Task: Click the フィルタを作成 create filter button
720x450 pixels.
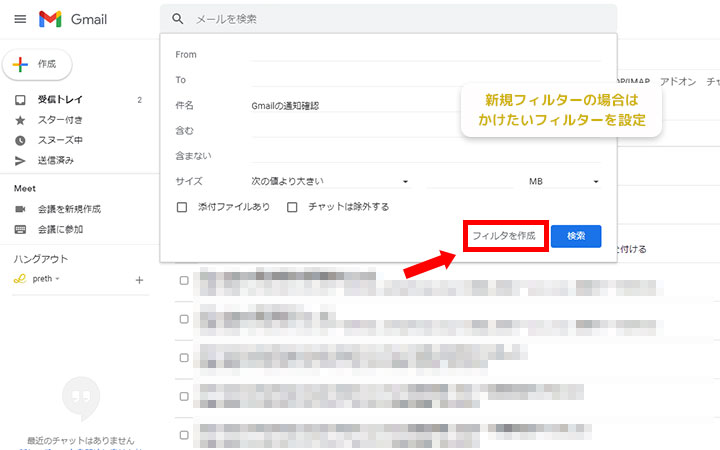Action: point(504,236)
